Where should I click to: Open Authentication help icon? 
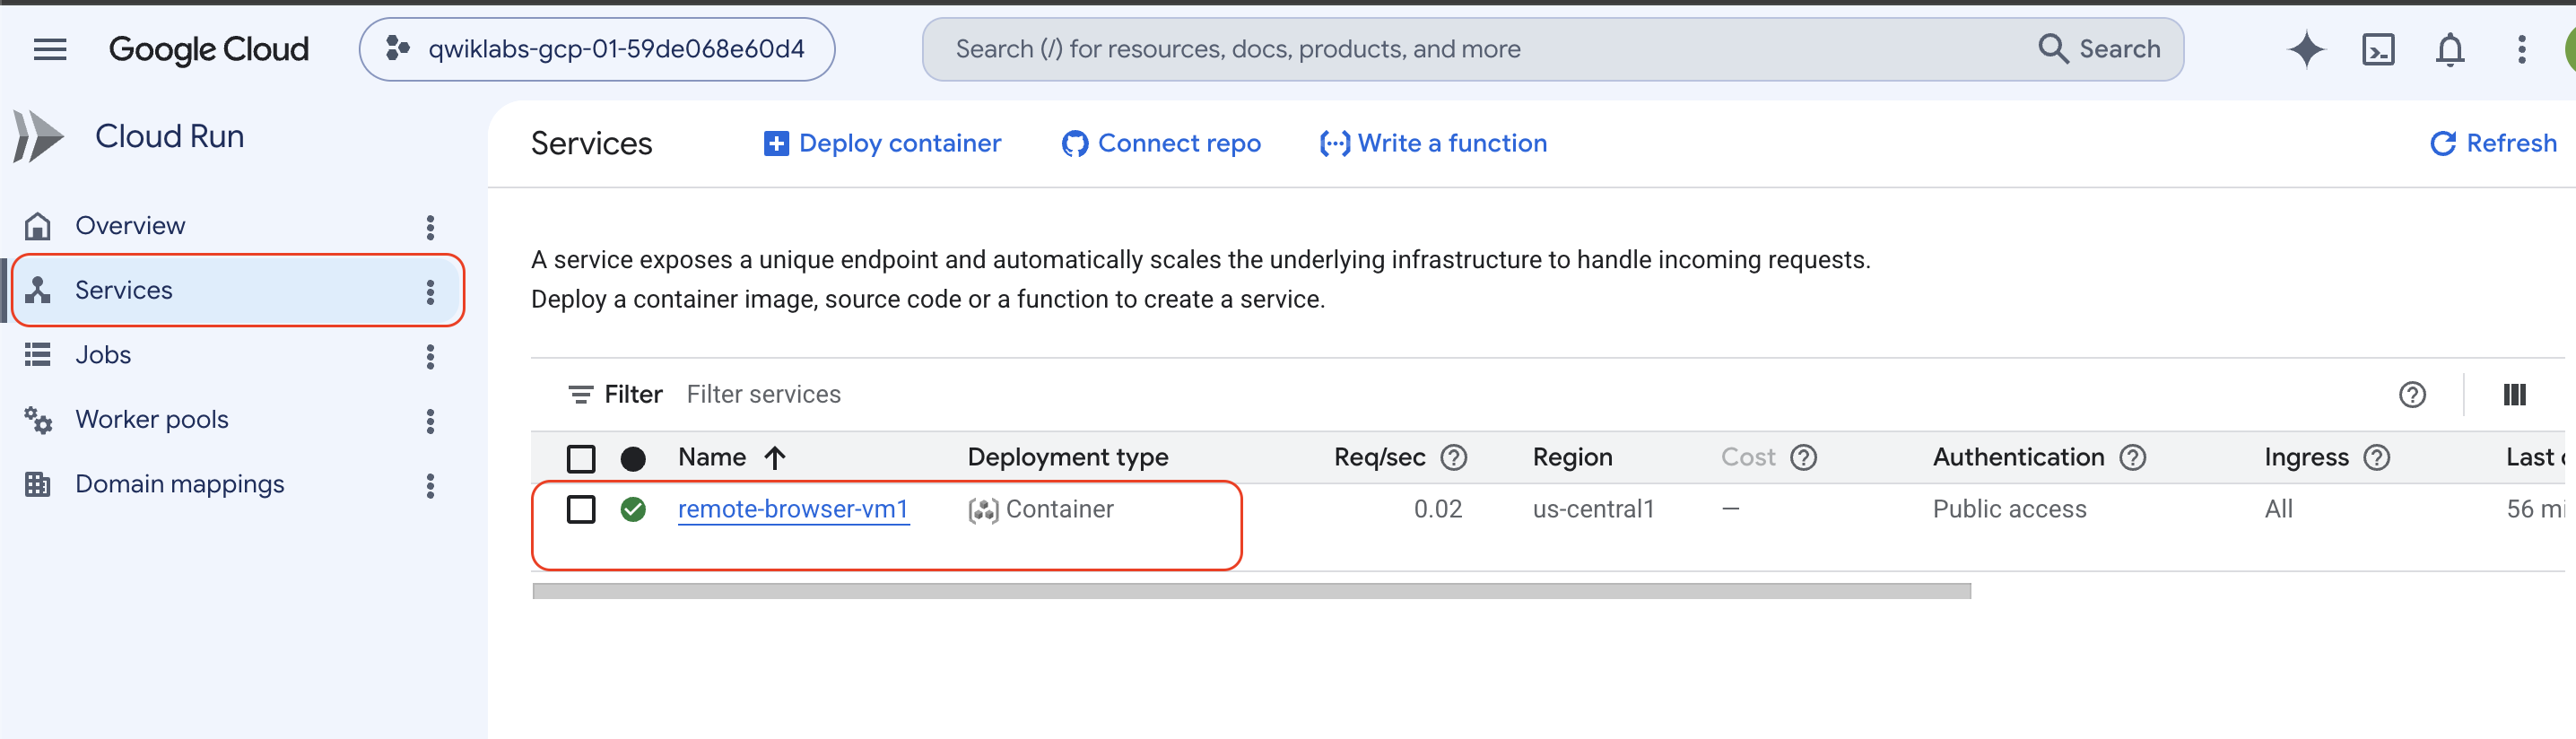[2132, 458]
